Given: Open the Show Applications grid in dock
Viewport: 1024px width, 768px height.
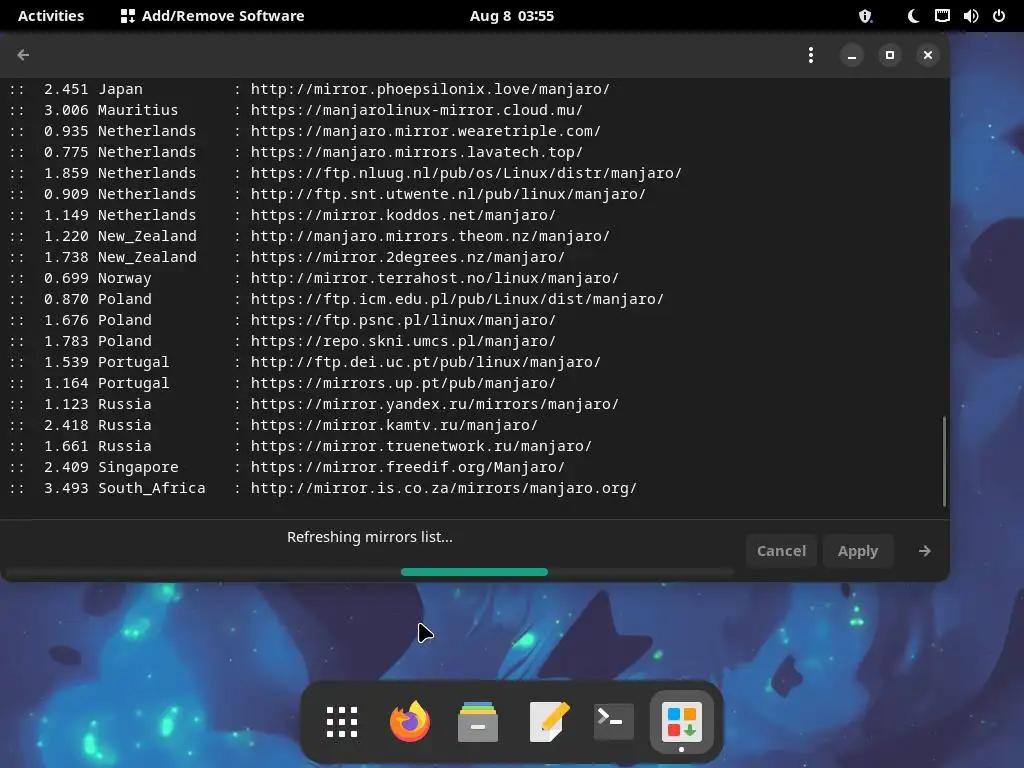Looking at the screenshot, I should (342, 722).
